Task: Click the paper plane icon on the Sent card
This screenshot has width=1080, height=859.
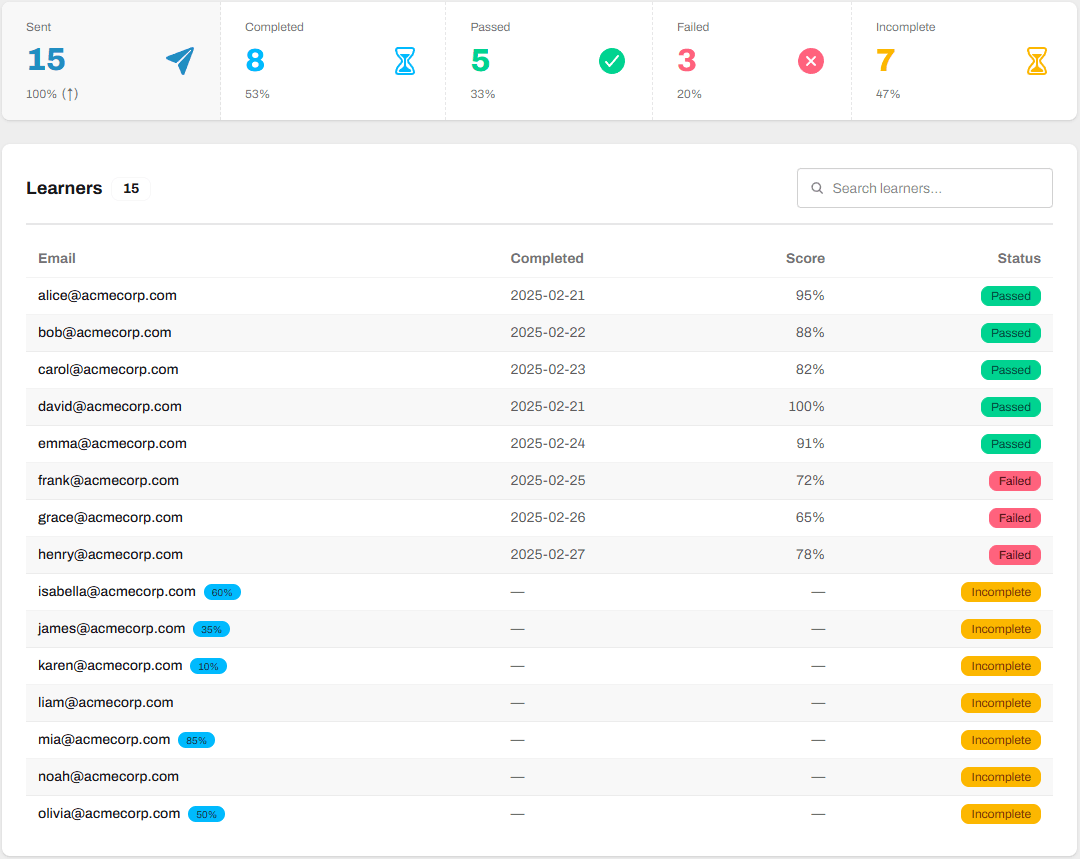Action: [x=182, y=61]
